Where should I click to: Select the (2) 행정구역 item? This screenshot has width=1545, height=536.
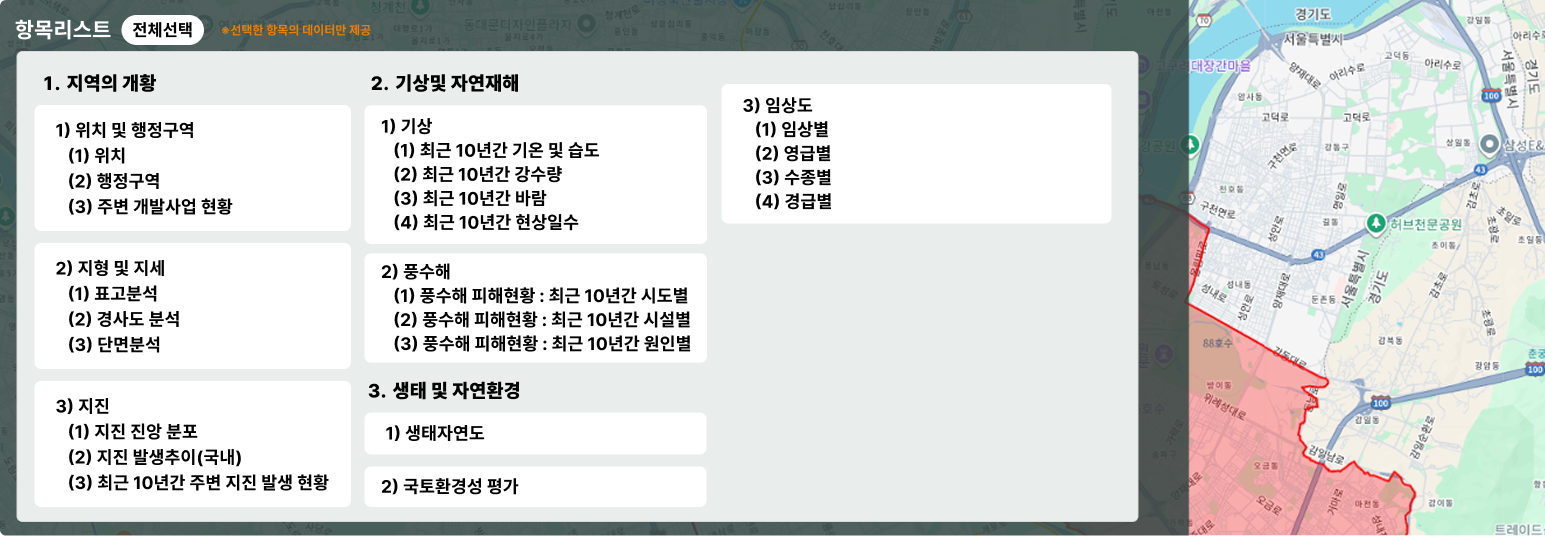pyautogui.click(x=113, y=181)
